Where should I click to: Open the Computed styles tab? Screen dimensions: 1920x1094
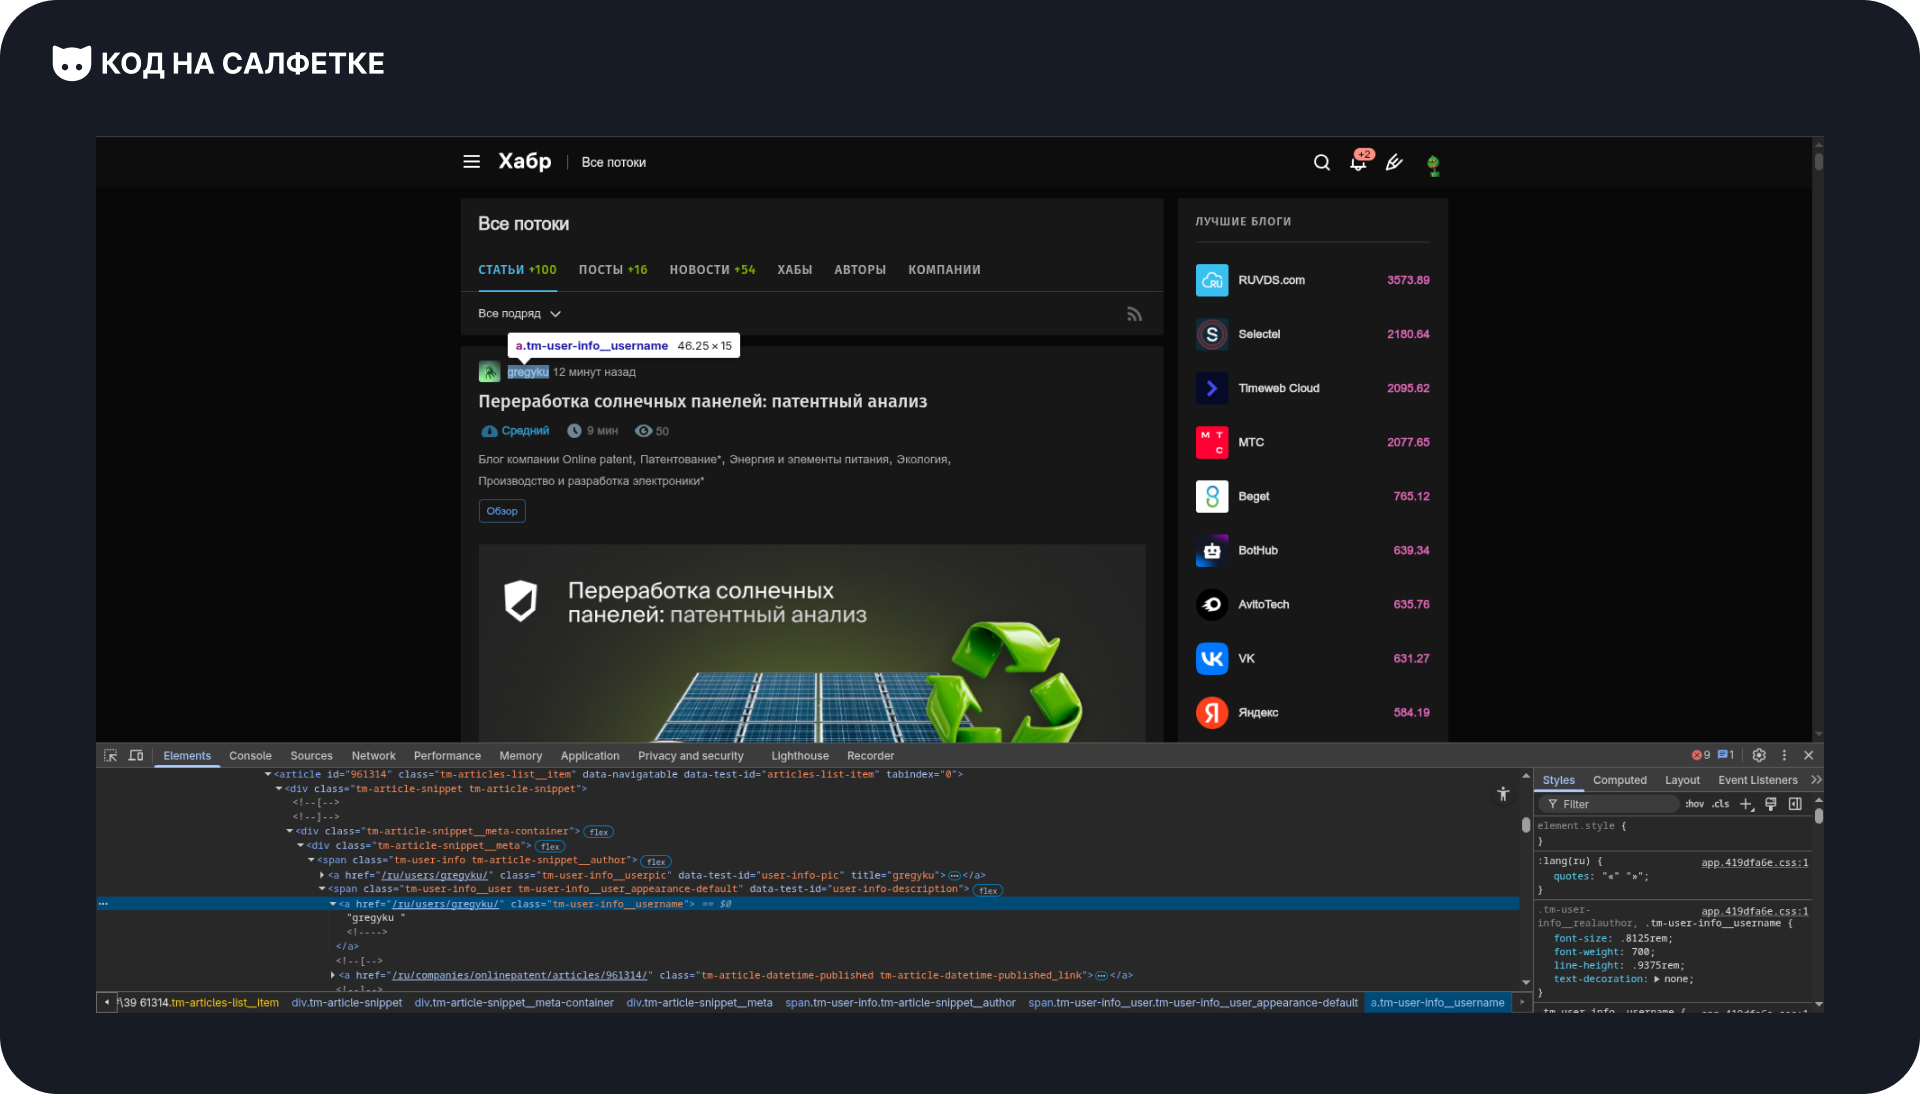point(1619,780)
